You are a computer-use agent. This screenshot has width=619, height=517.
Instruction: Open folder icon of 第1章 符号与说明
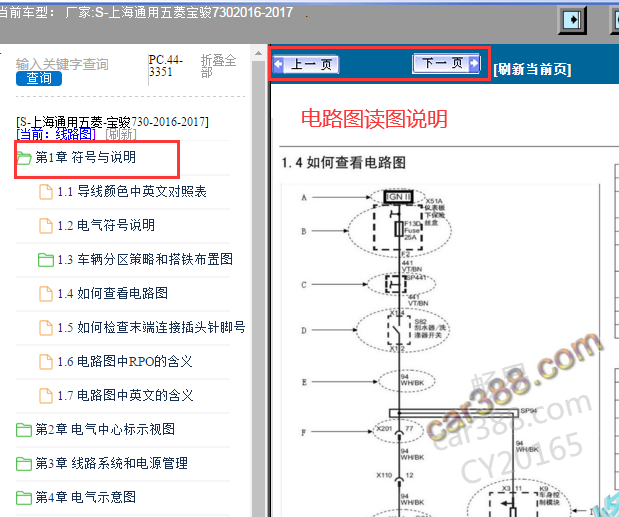tap(24, 158)
